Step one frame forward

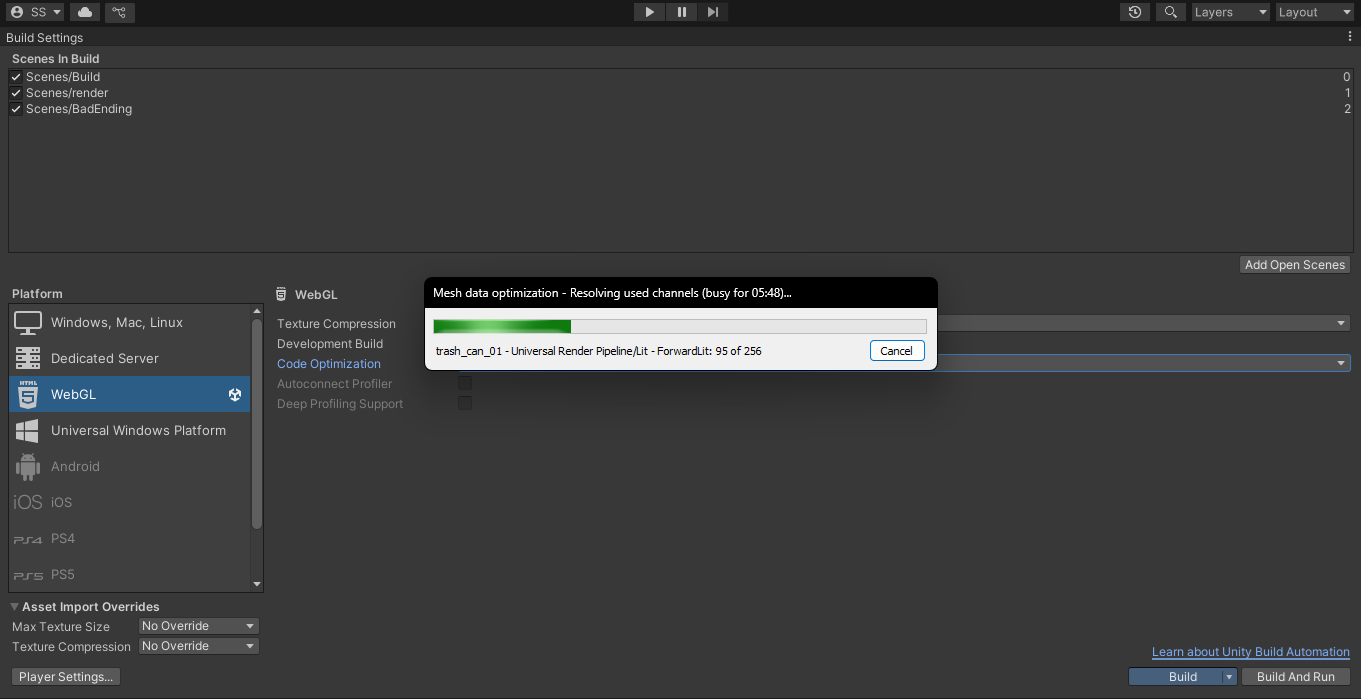pyautogui.click(x=712, y=12)
